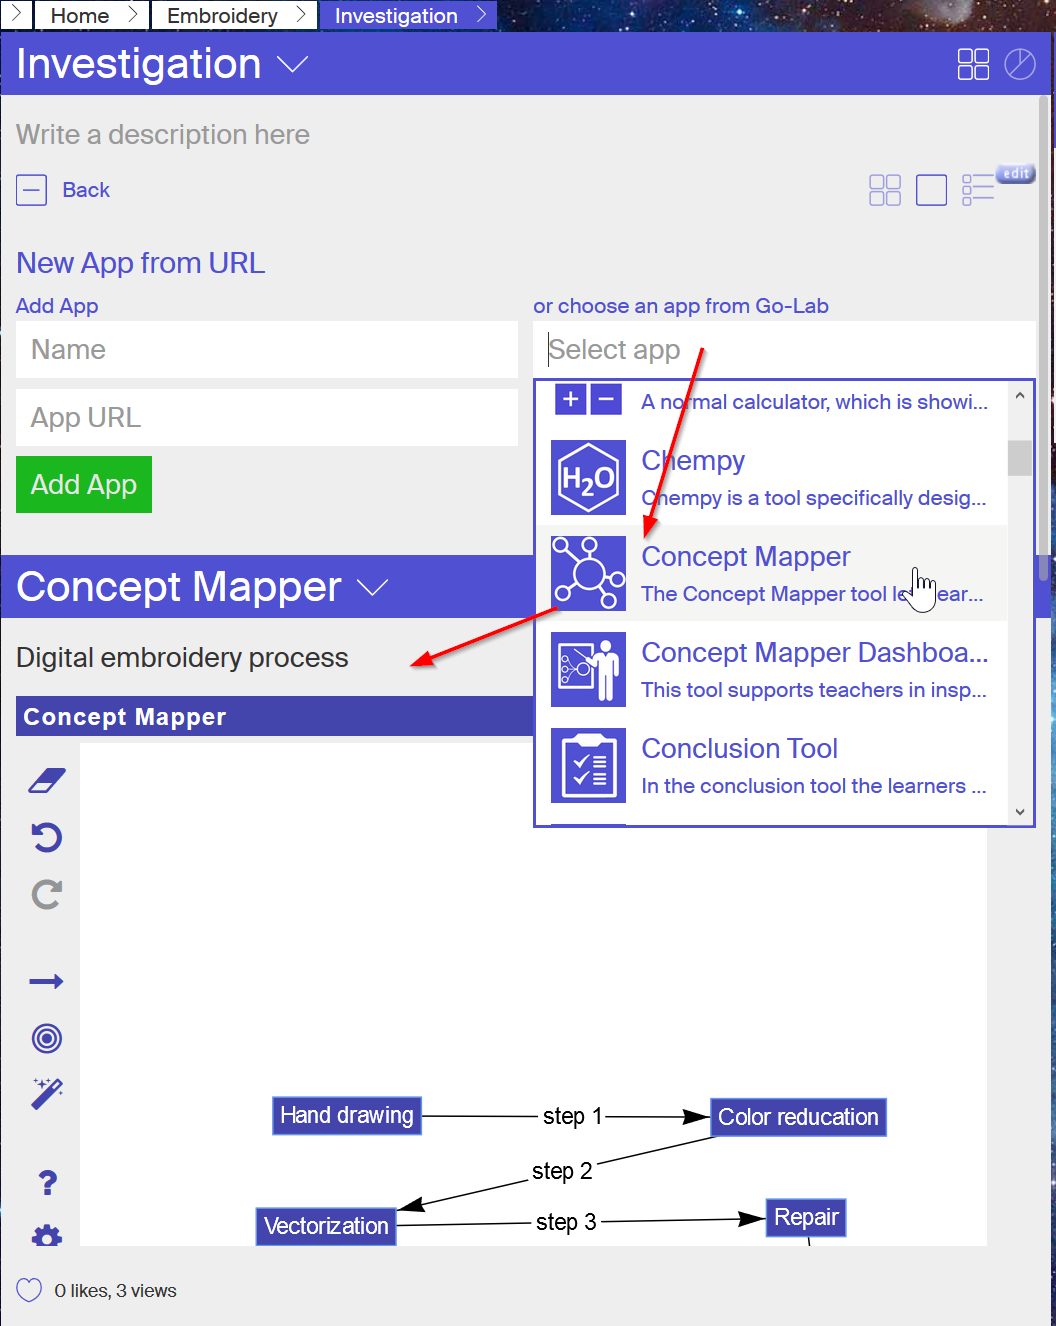The width and height of the screenshot is (1056, 1326).
Task: Select the arrow connector tool
Action: click(x=47, y=982)
